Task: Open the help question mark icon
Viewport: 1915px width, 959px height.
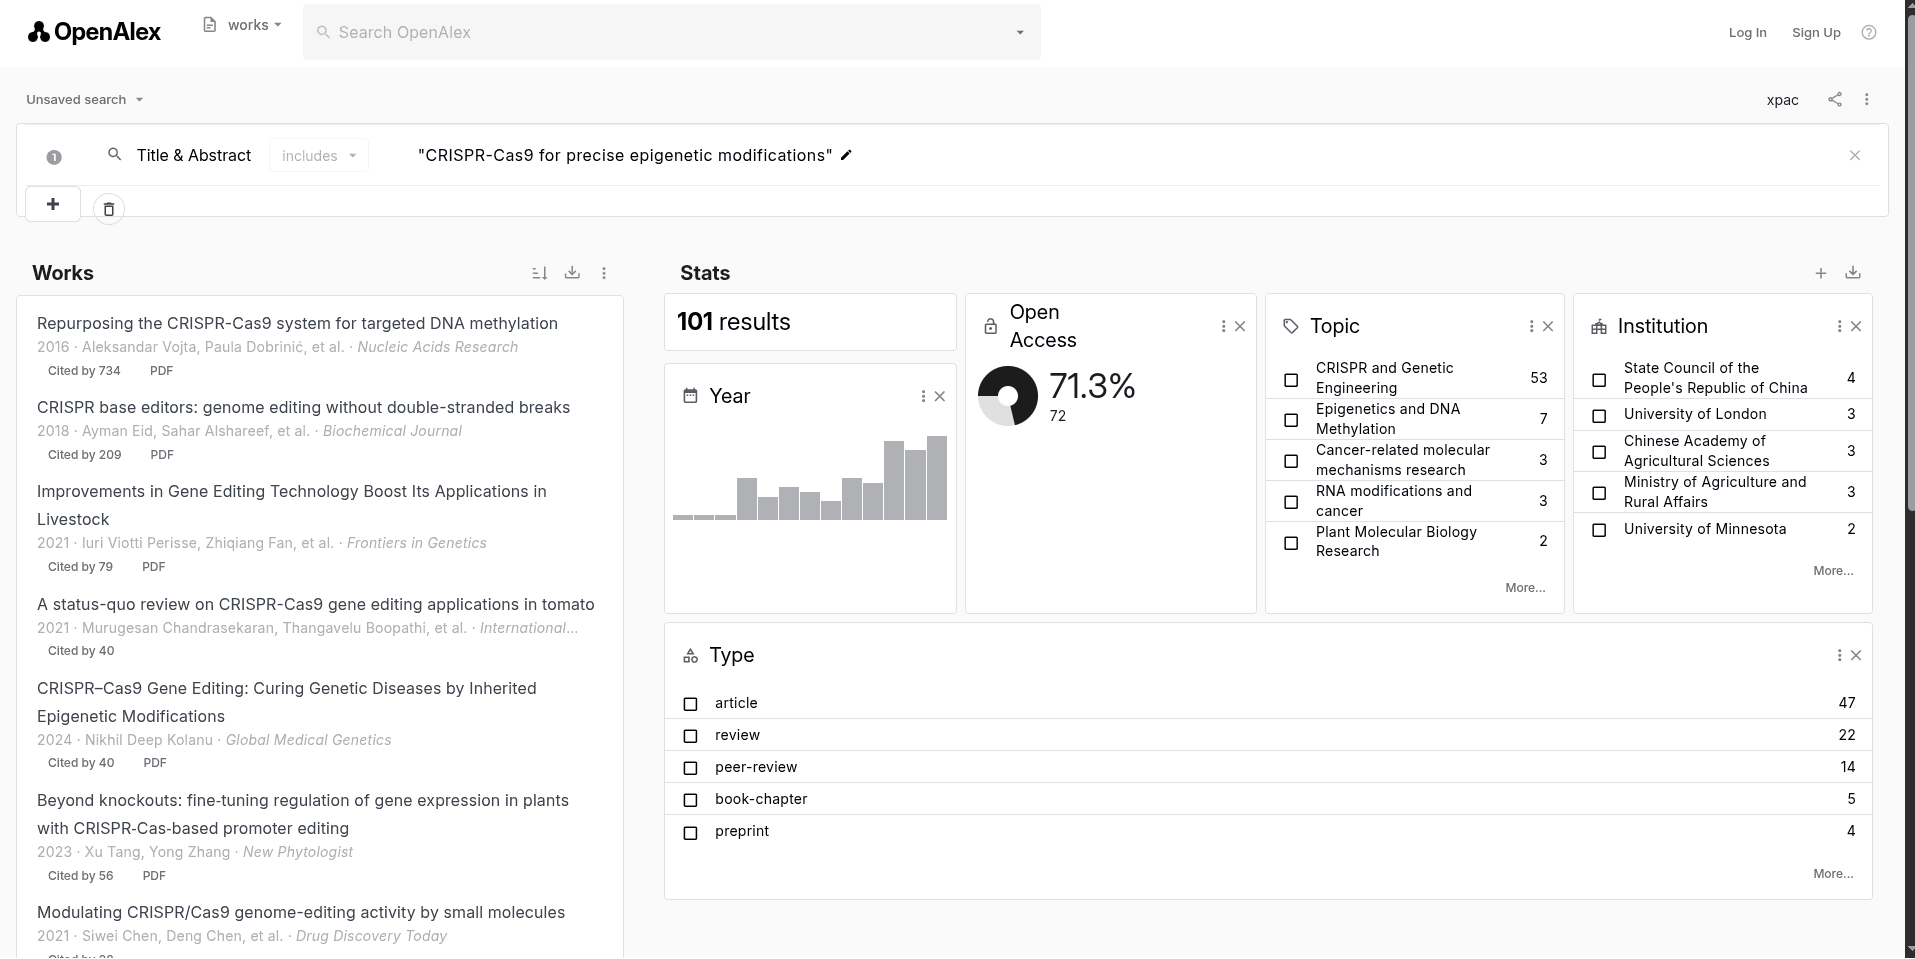Action: click(1868, 32)
